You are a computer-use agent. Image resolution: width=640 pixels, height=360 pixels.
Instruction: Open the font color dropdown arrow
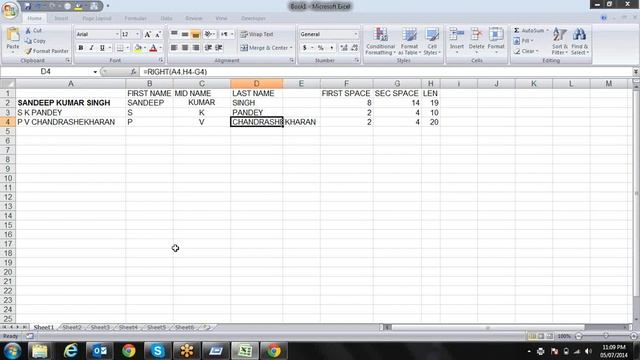[160, 48]
